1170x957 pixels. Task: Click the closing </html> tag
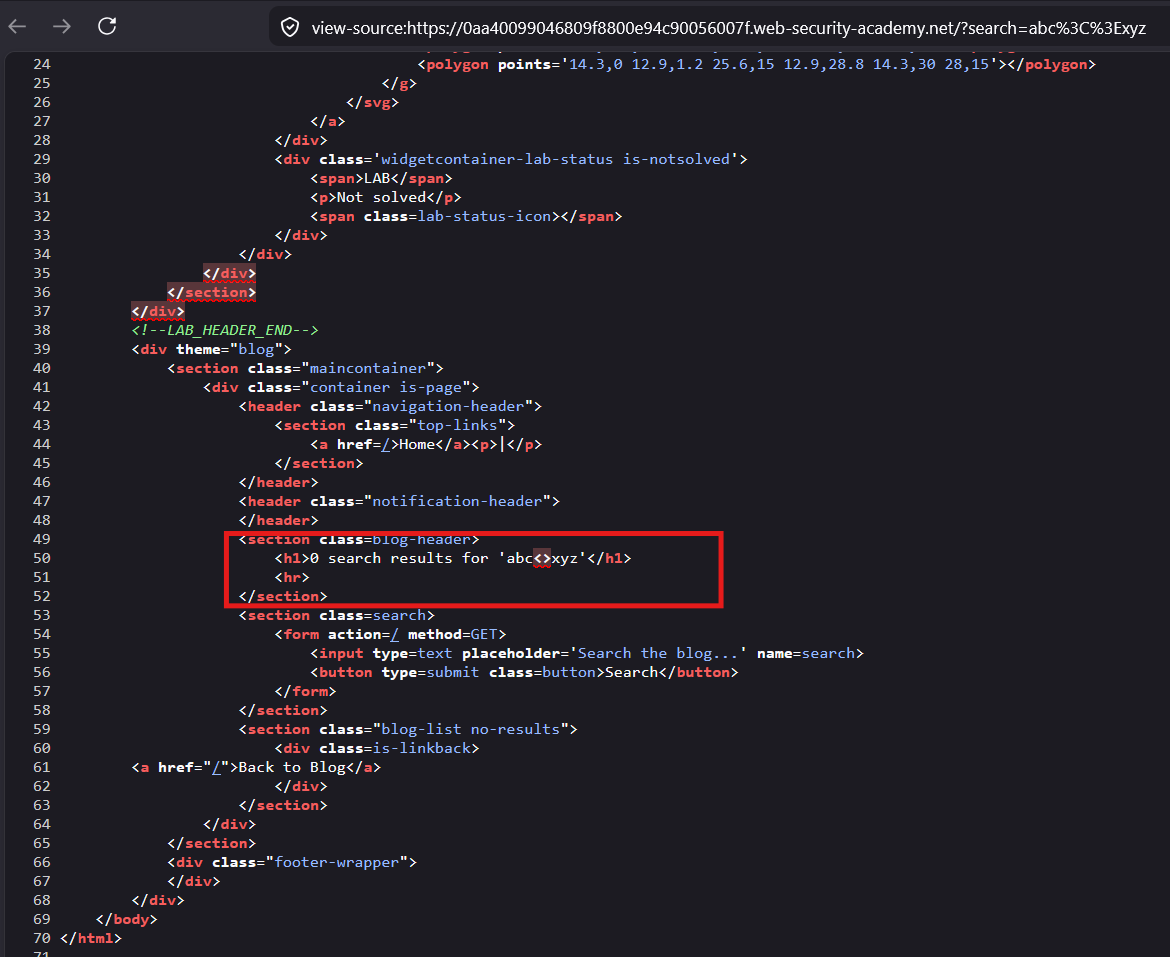90,938
